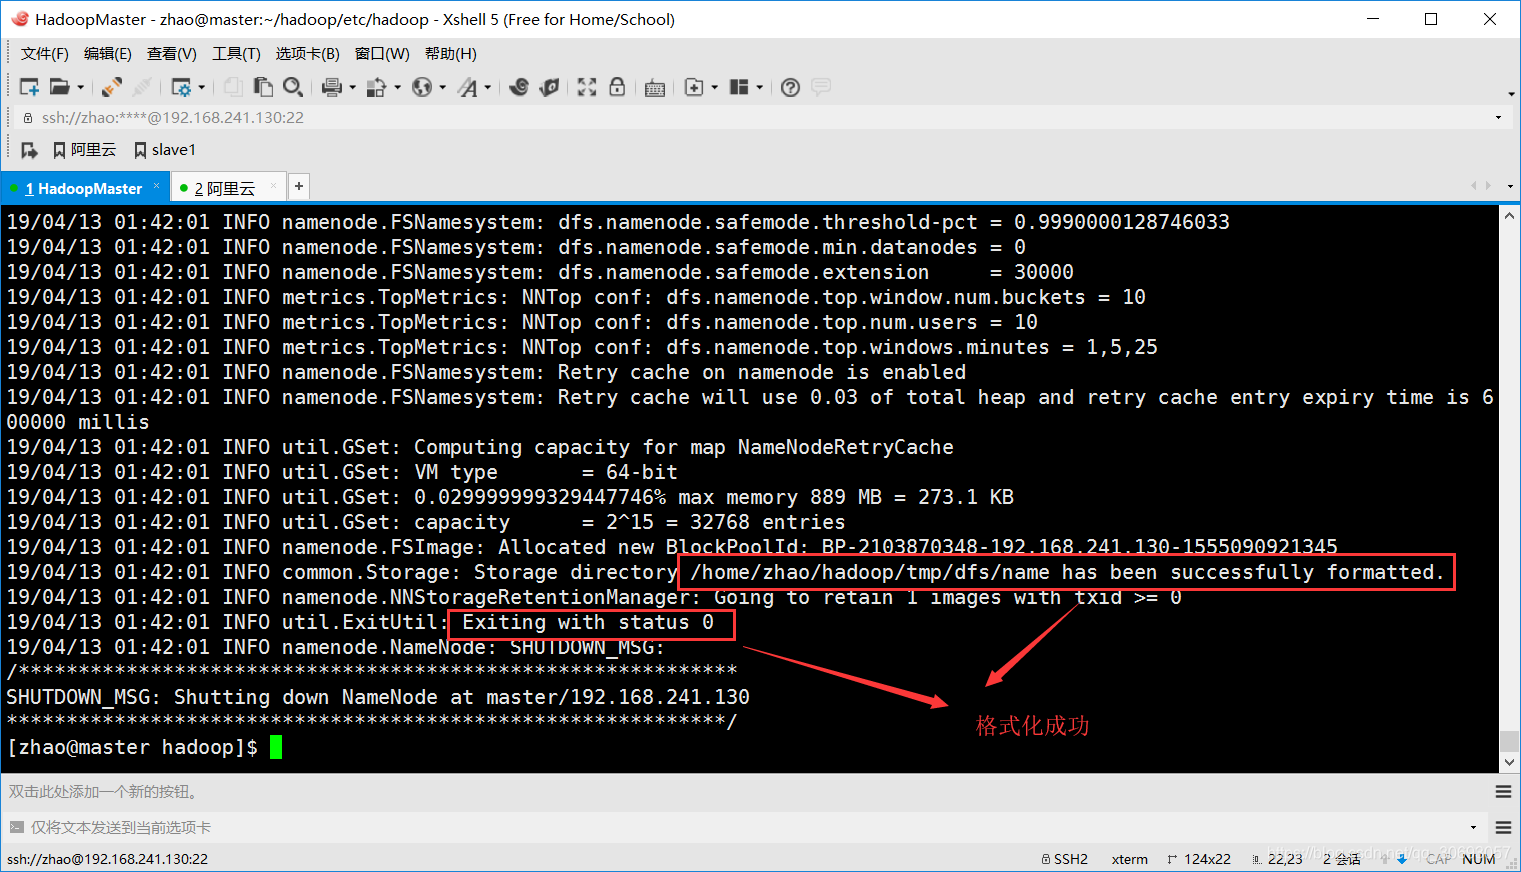
Task: Click the Find magnifier icon
Action: 293,87
